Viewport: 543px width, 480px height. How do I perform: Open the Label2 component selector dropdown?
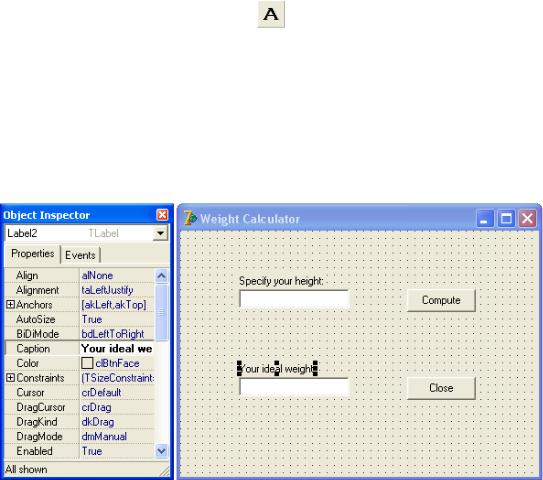click(x=160, y=233)
